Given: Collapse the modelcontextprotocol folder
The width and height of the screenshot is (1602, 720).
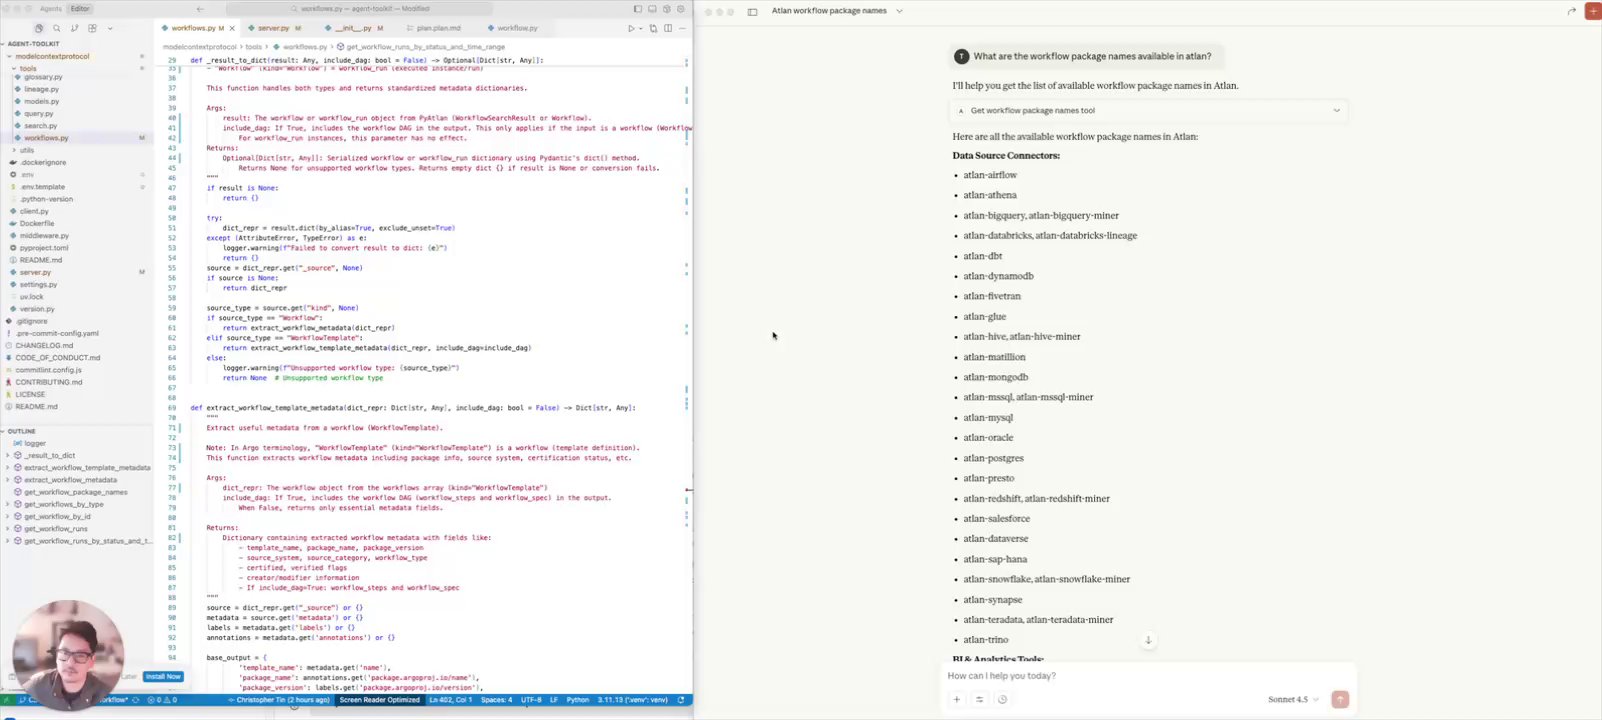Looking at the screenshot, I should pyautogui.click(x=52, y=56).
